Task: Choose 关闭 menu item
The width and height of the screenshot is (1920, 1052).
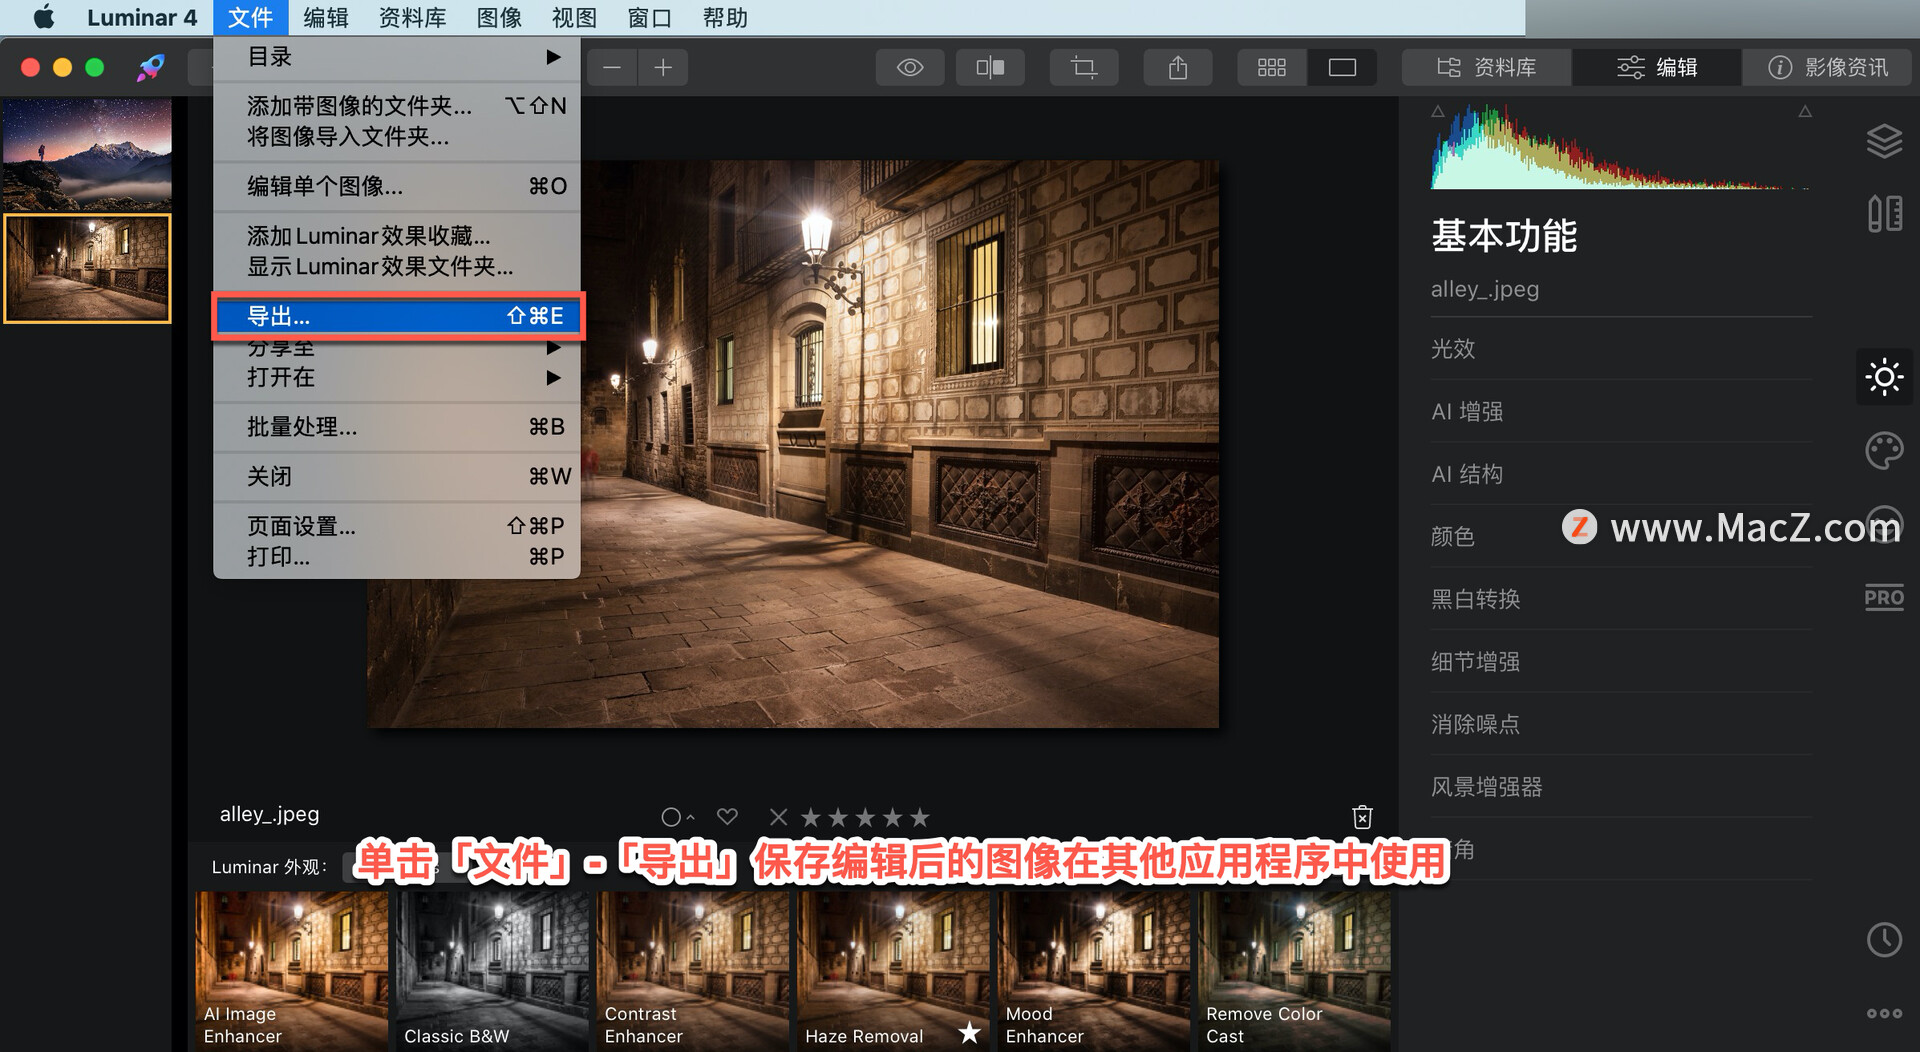Action: (x=397, y=476)
